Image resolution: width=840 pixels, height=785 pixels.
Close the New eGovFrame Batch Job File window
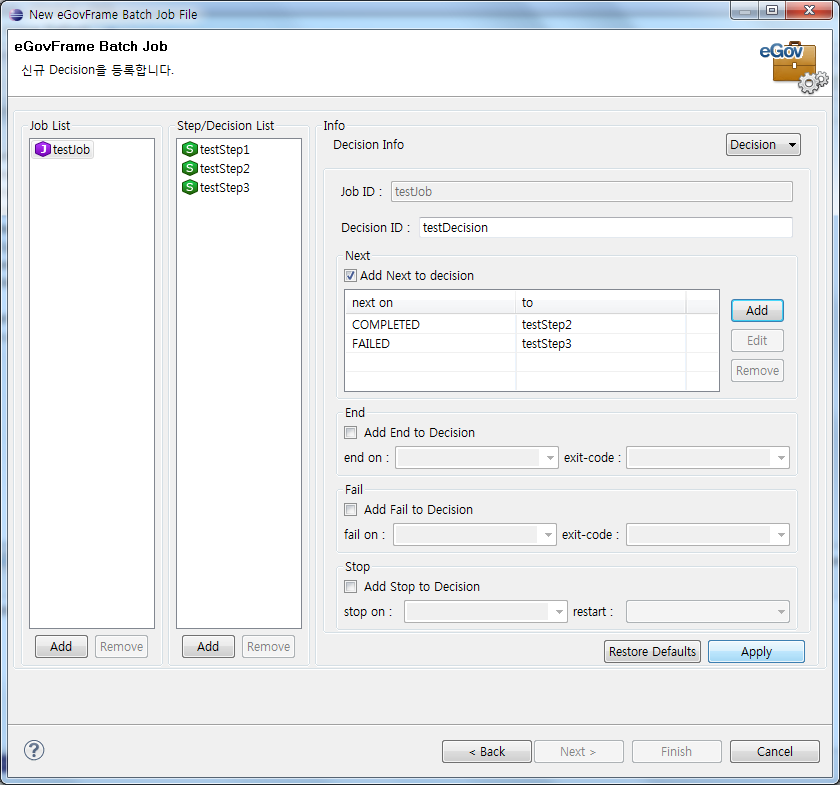pos(809,10)
